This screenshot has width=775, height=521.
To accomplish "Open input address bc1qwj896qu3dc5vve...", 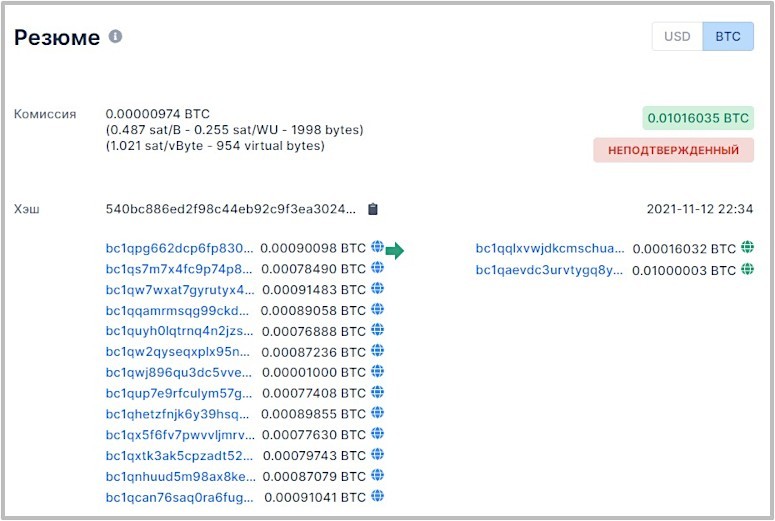I will click(179, 373).
